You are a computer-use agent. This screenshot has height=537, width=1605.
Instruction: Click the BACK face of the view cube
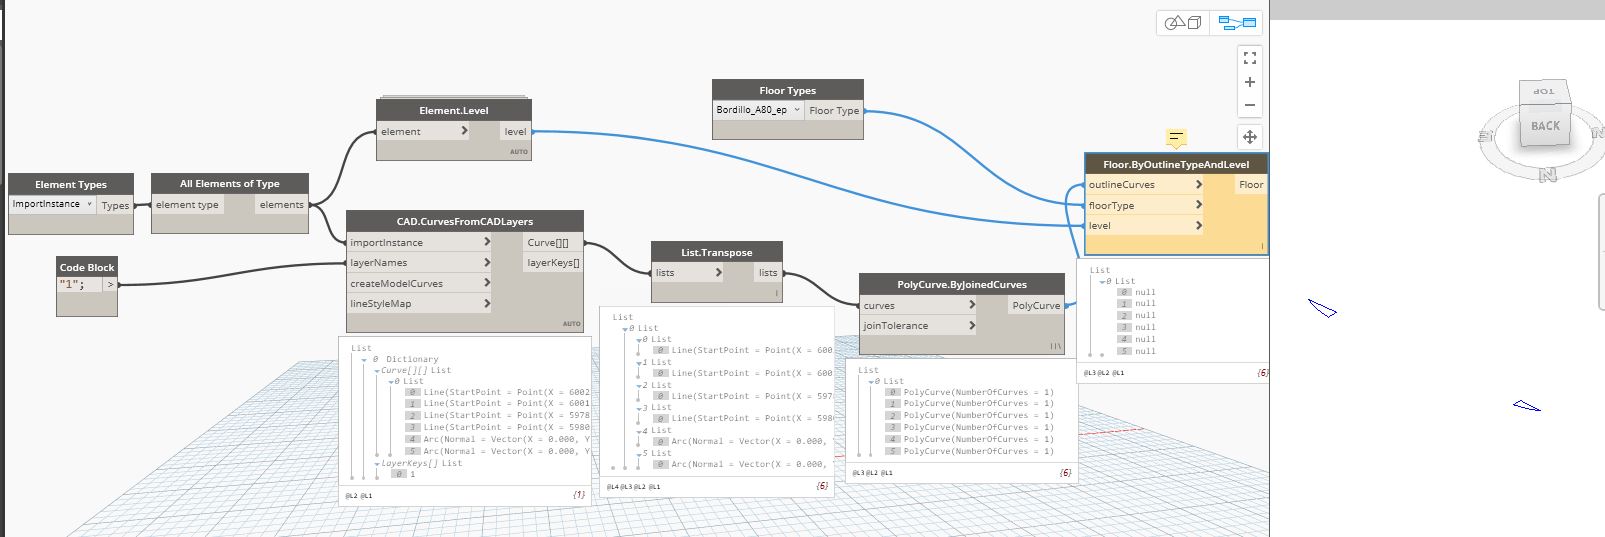(x=1545, y=126)
